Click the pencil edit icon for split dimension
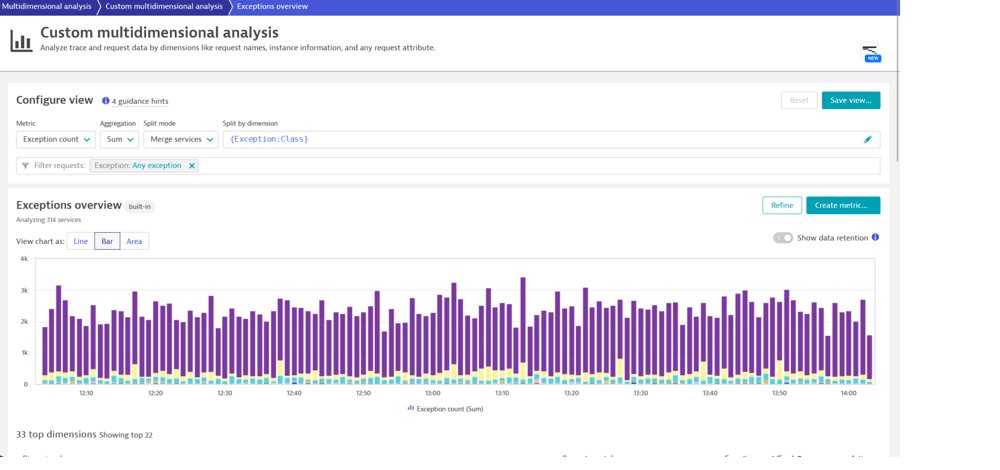The width and height of the screenshot is (1000, 470). (867, 140)
